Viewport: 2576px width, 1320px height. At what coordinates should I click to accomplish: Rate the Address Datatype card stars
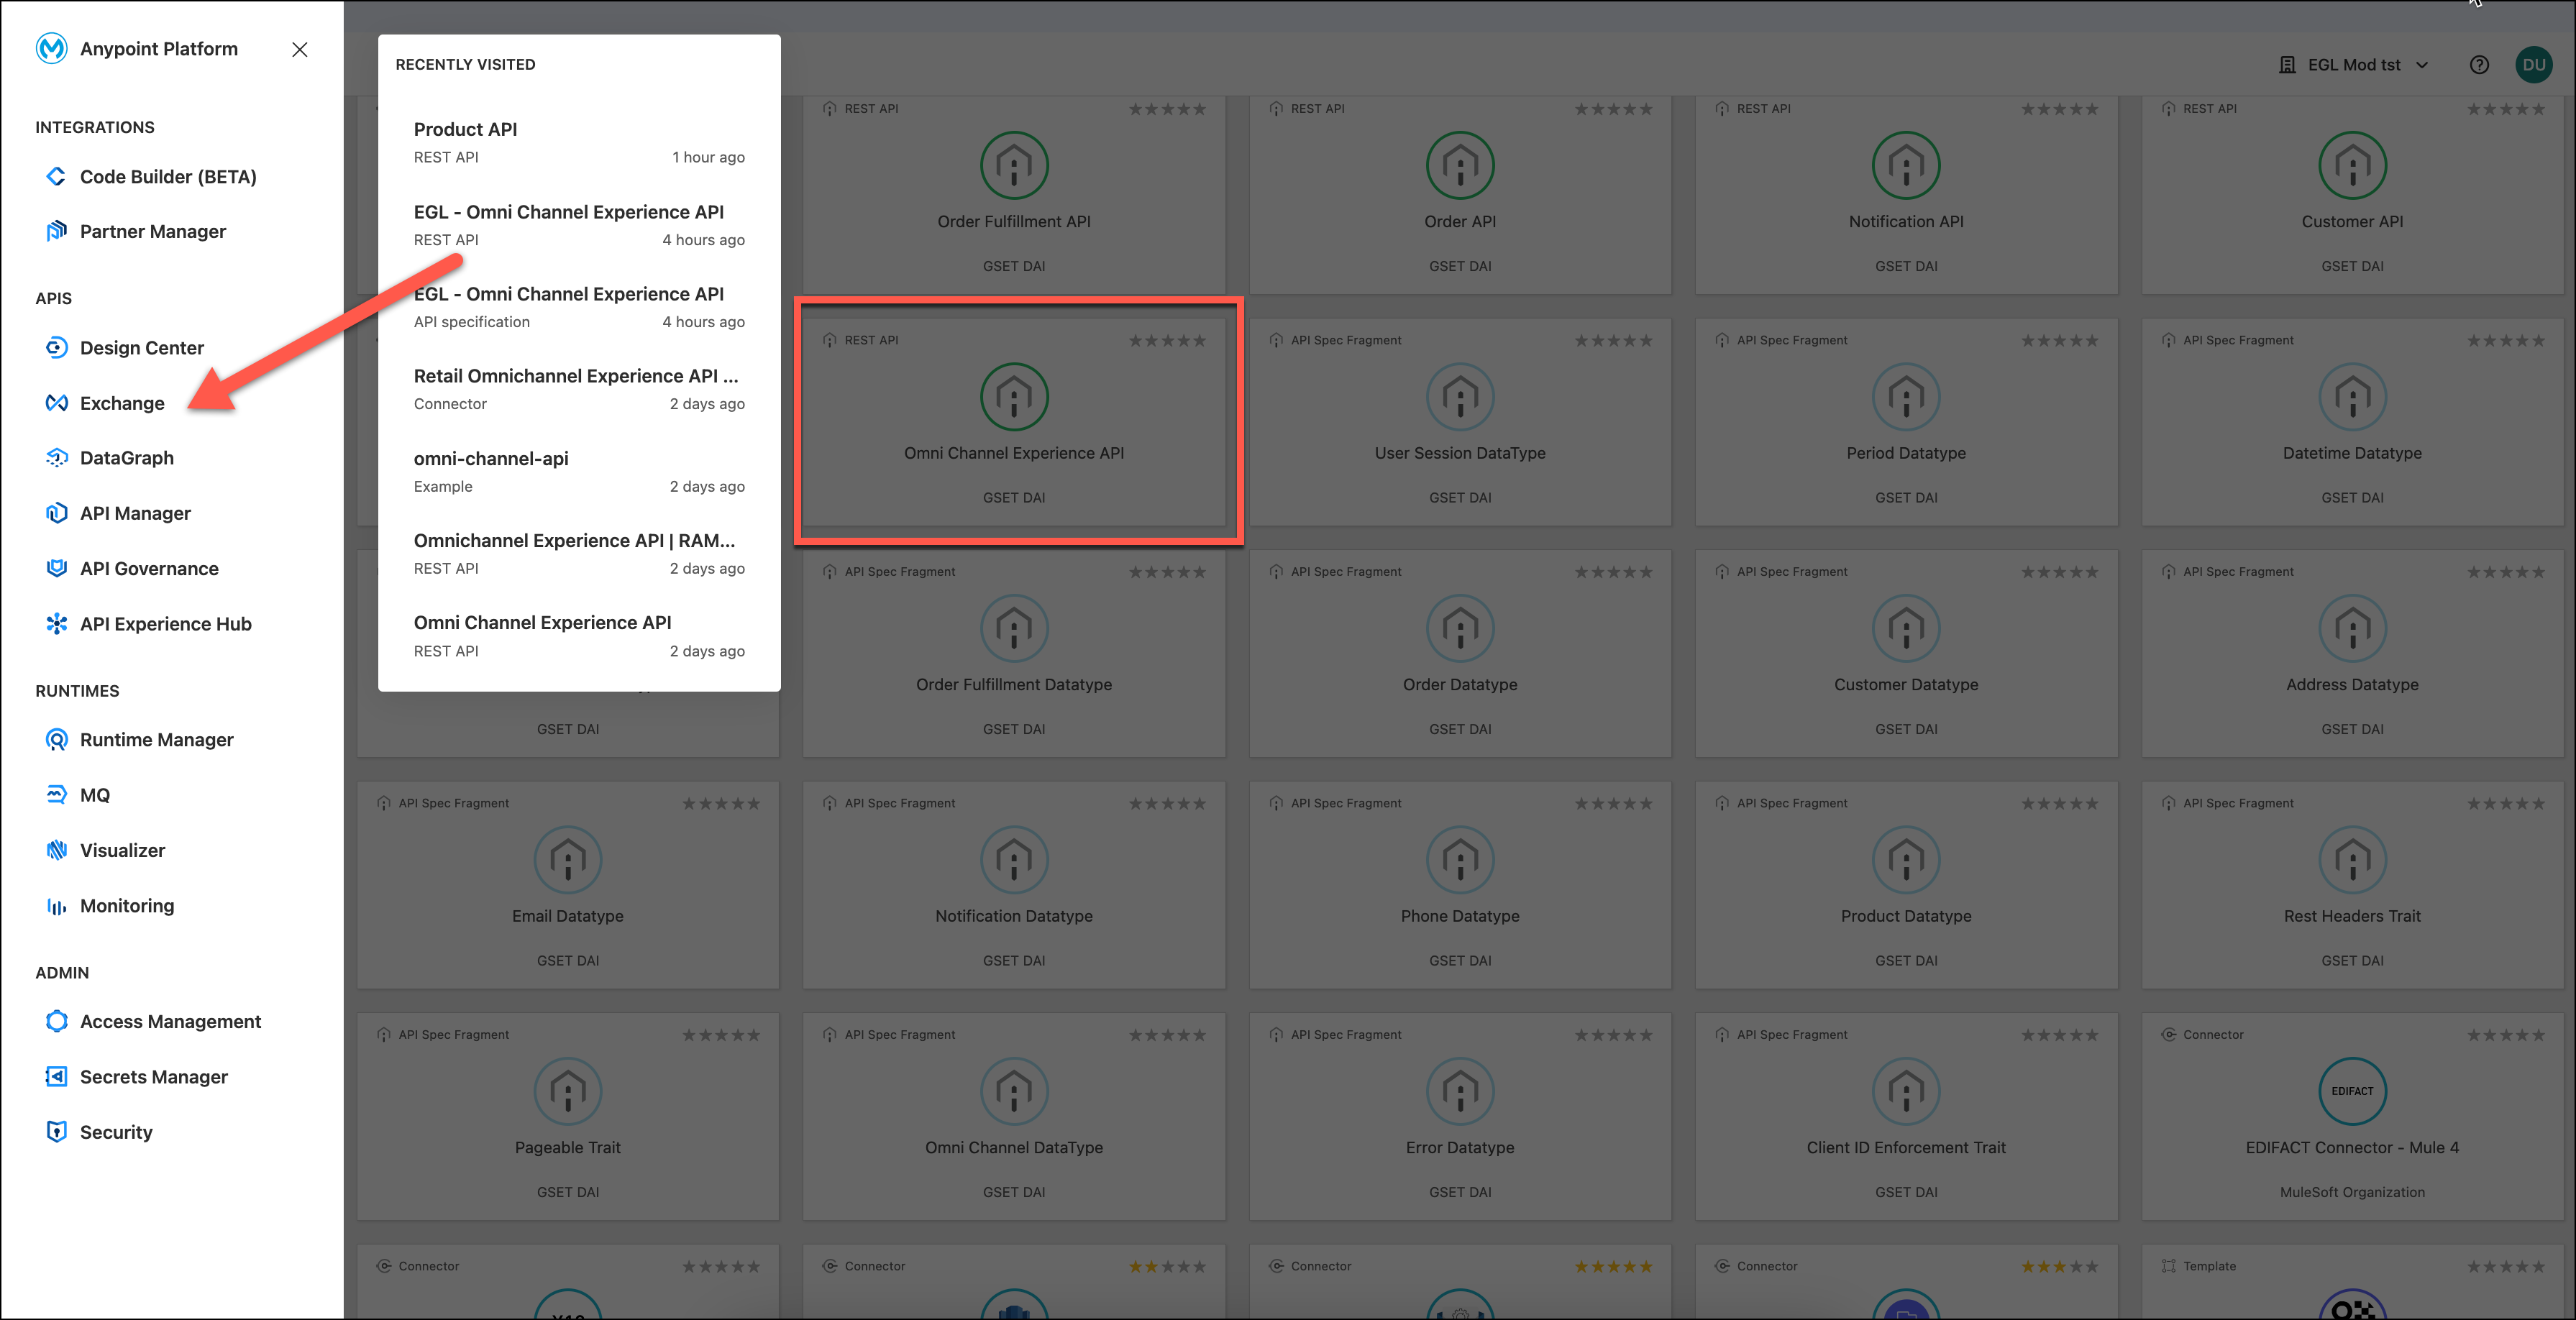tap(2505, 572)
